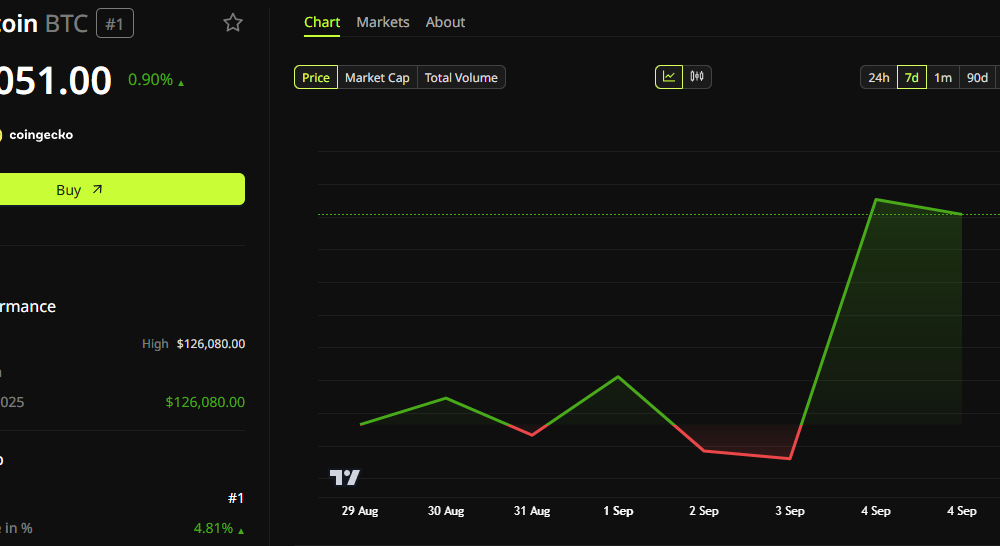Click the High label in performance section
This screenshot has height=546, width=1000.
point(155,344)
